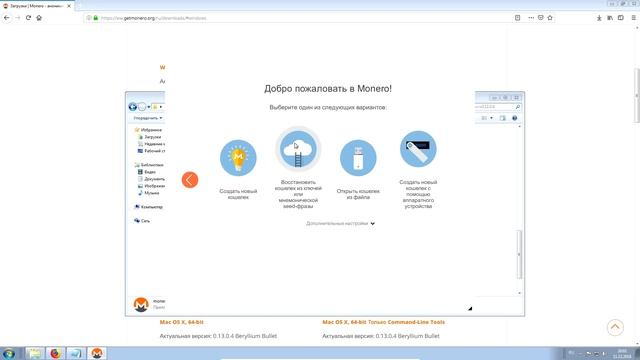This screenshot has height=360, width=640.
Task: Open Музыка library in Explorer sidebar
Action: [x=149, y=193]
